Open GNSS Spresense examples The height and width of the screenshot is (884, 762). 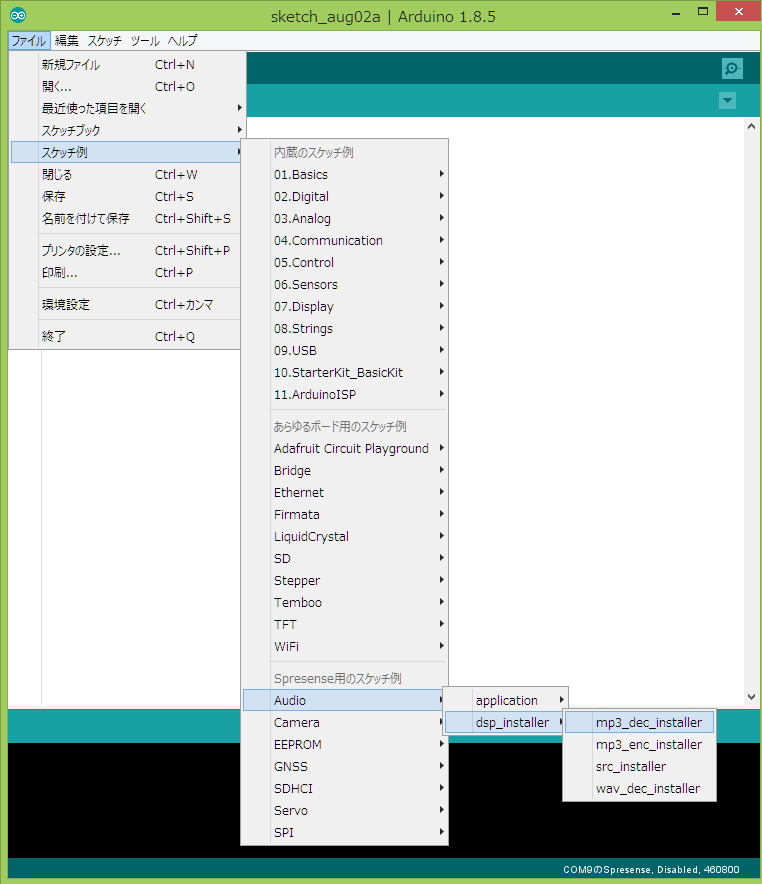(345, 767)
